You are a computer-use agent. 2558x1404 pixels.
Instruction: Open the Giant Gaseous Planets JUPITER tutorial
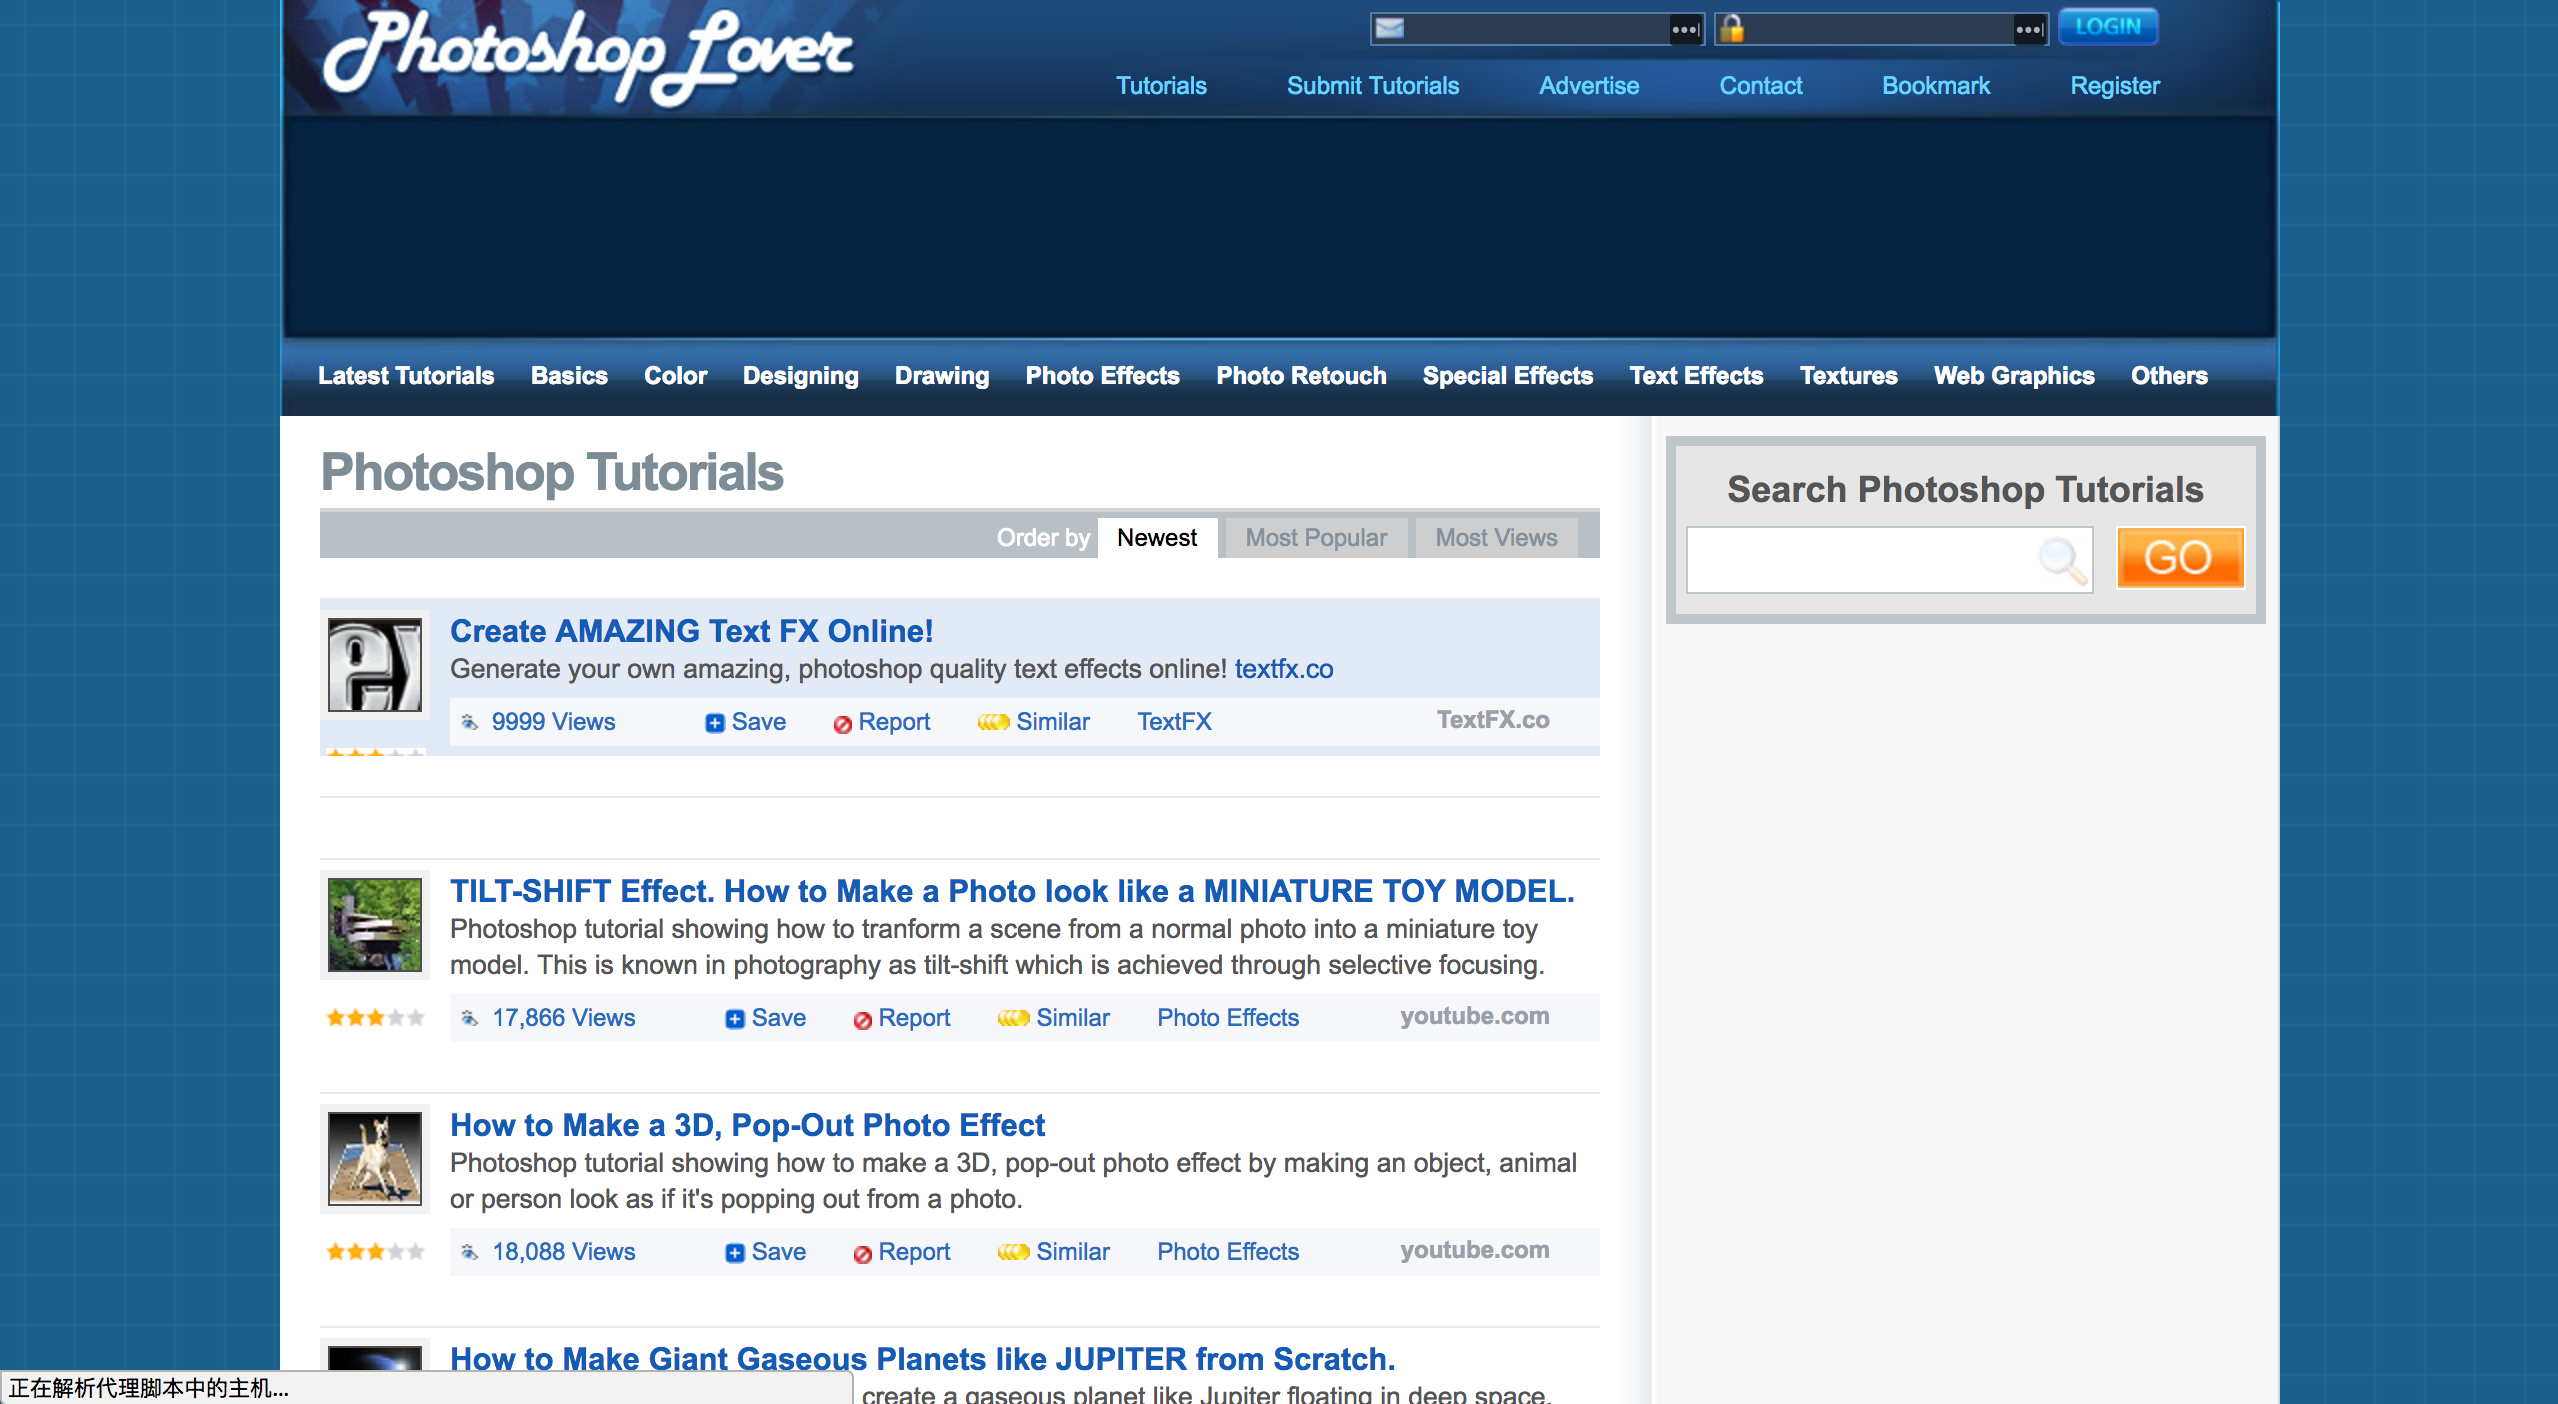tap(922, 1359)
